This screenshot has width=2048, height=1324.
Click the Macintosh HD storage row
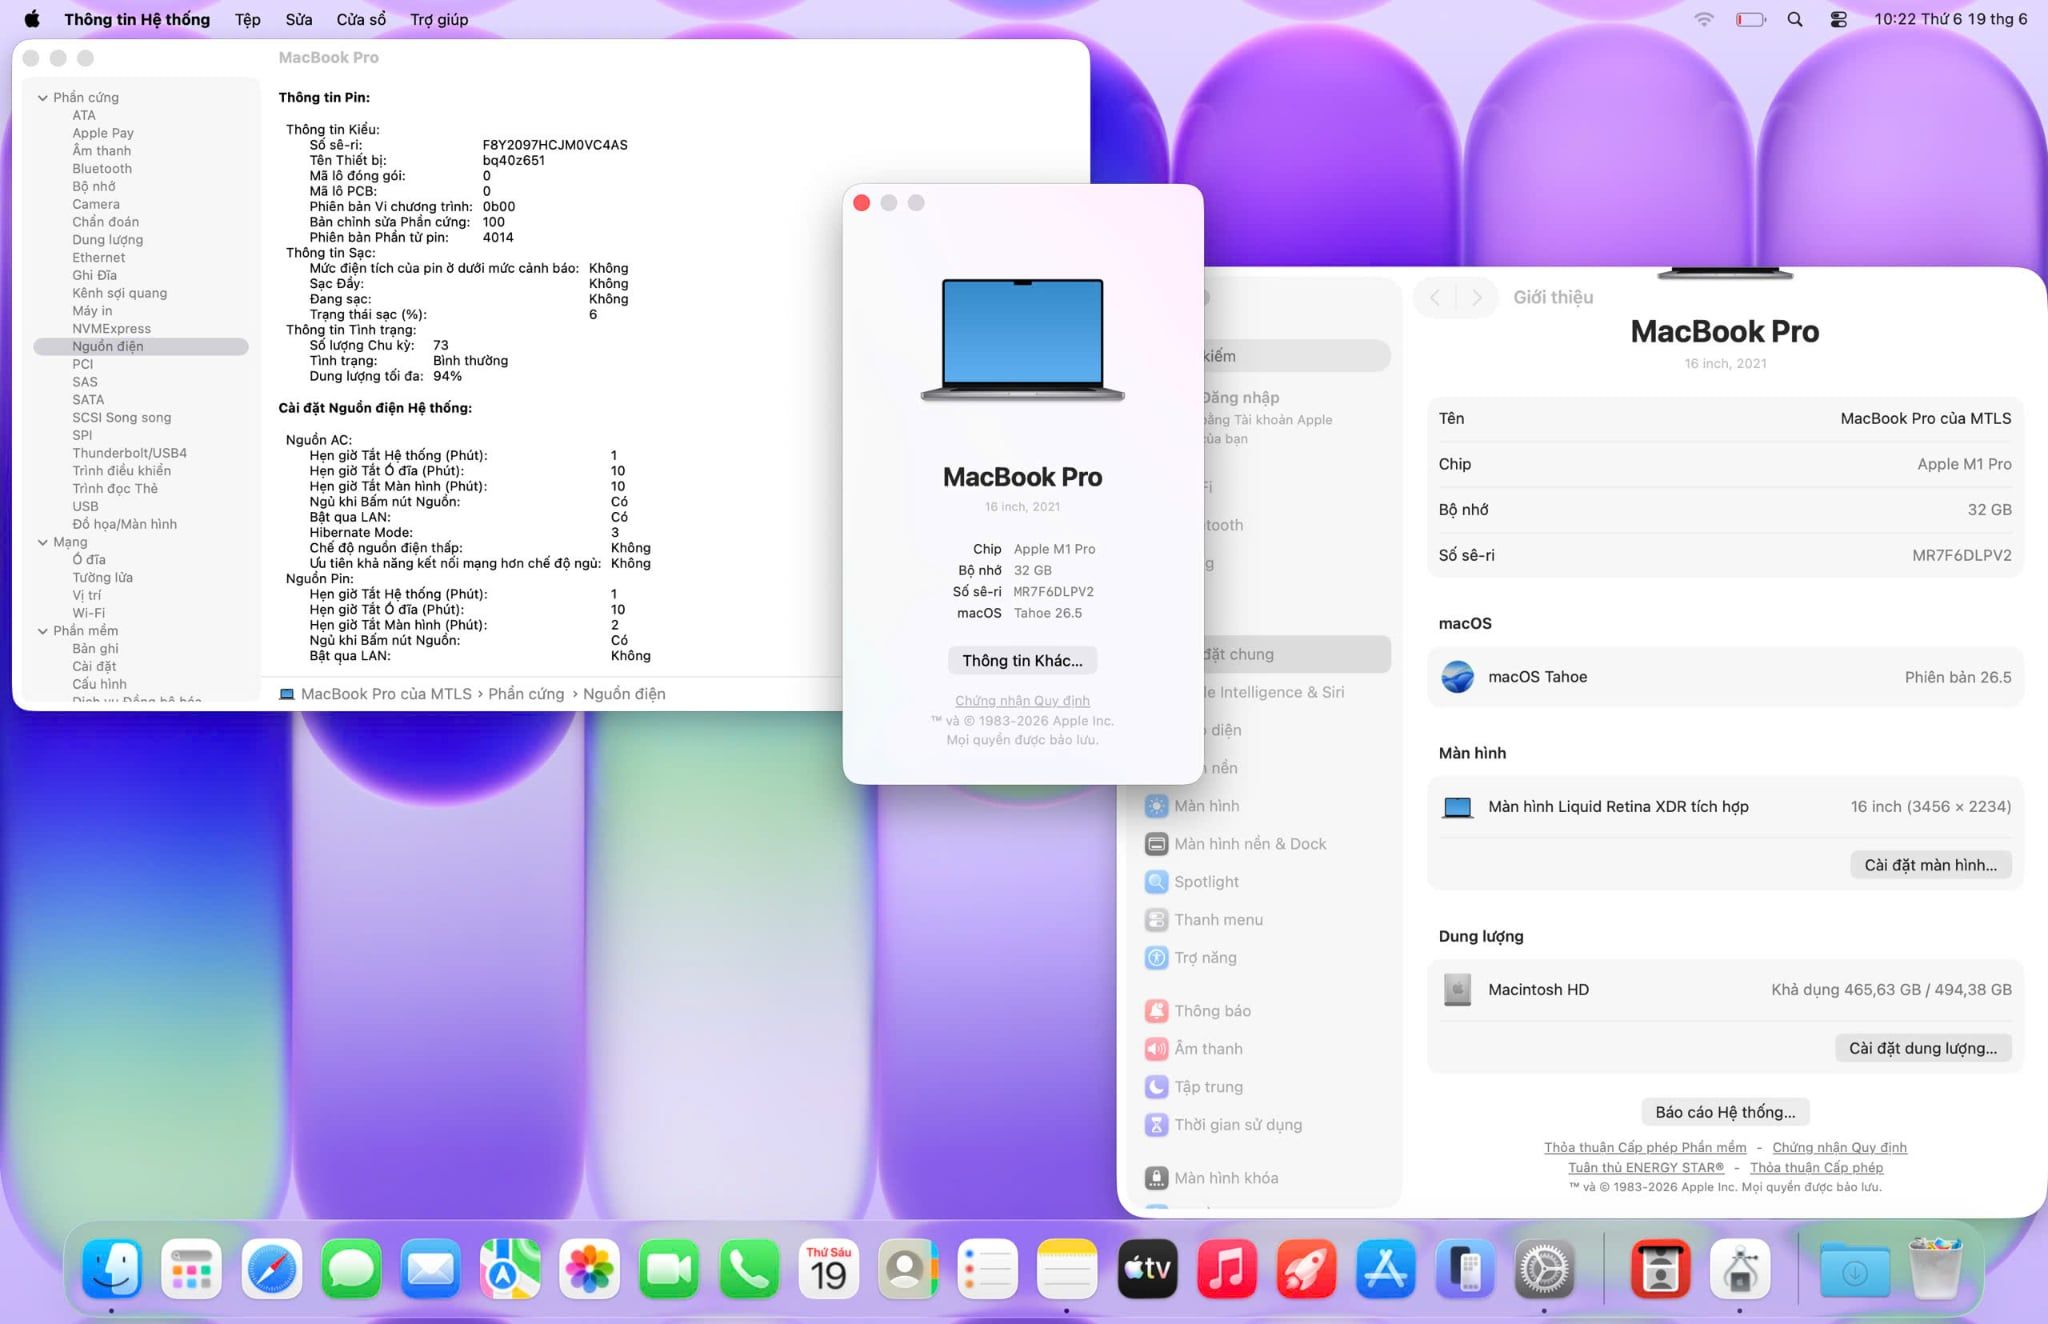coord(1725,990)
